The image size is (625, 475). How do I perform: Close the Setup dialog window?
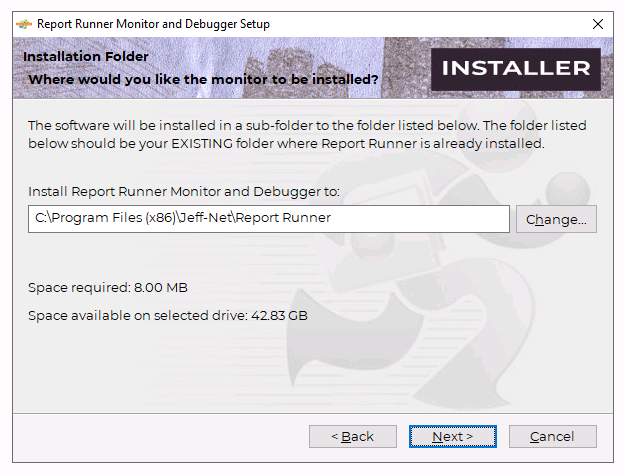click(598, 23)
